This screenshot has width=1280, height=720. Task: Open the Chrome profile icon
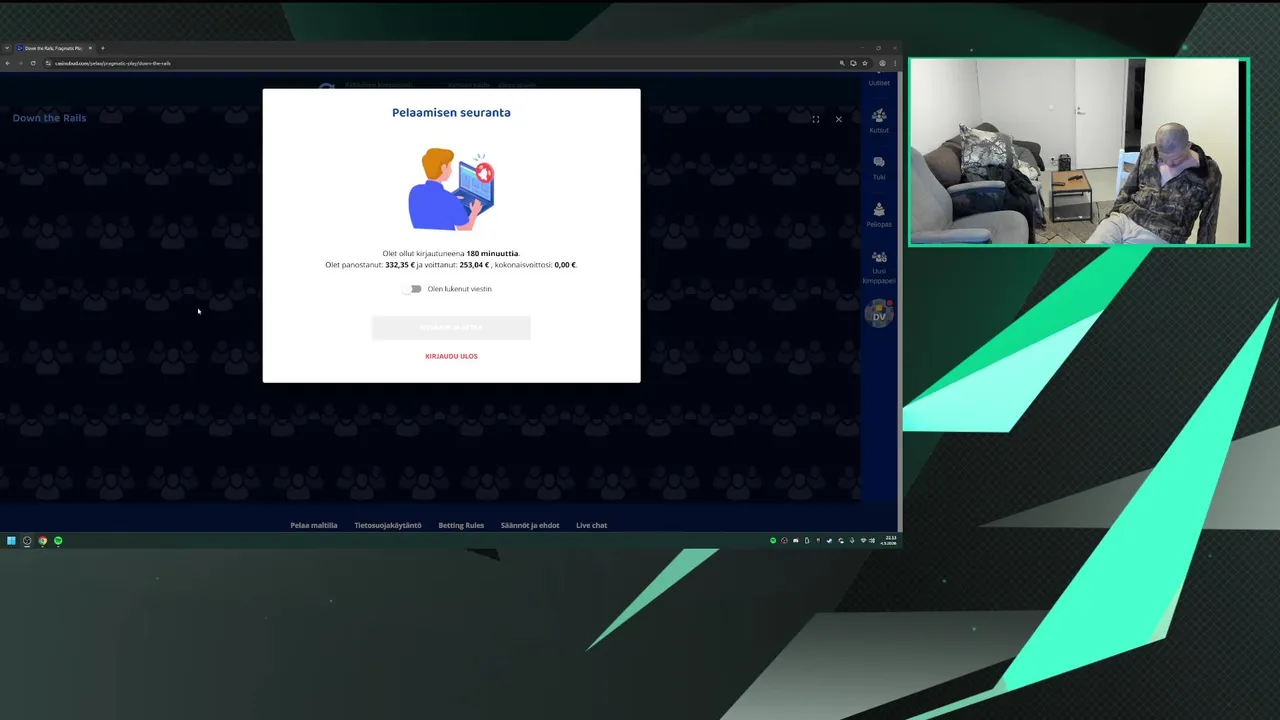[882, 63]
